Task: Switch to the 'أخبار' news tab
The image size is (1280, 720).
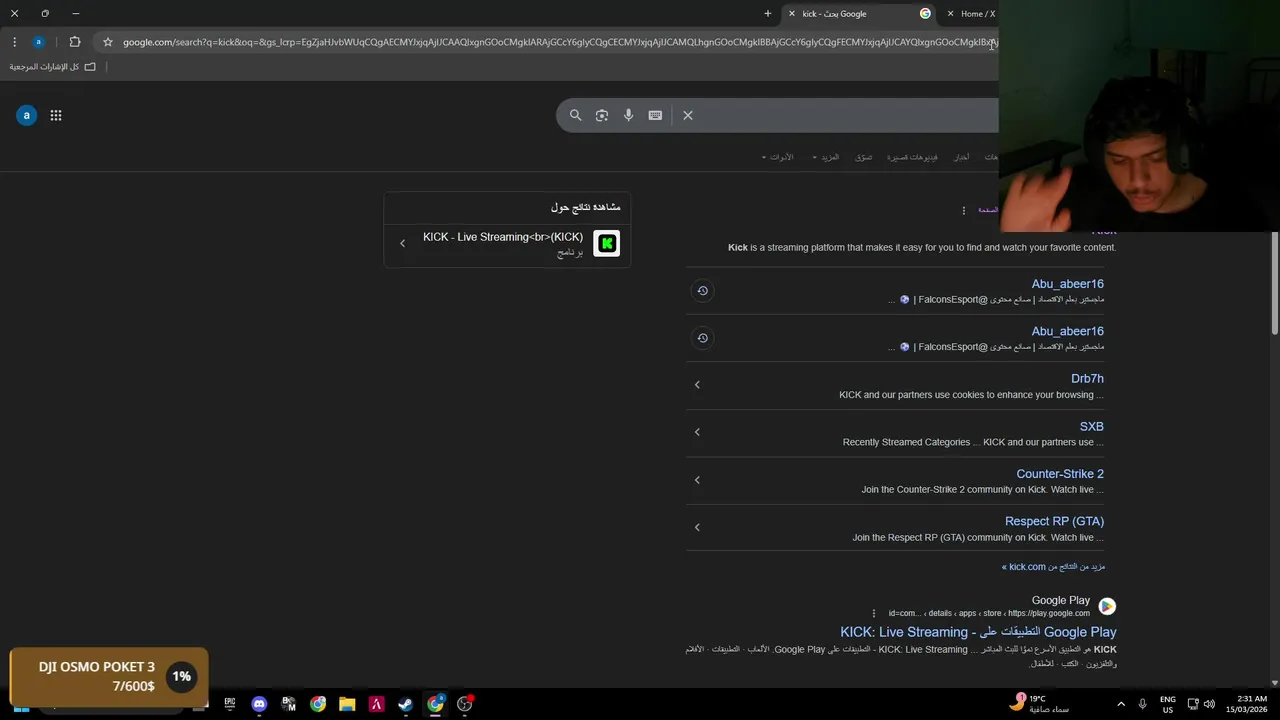Action: click(961, 157)
